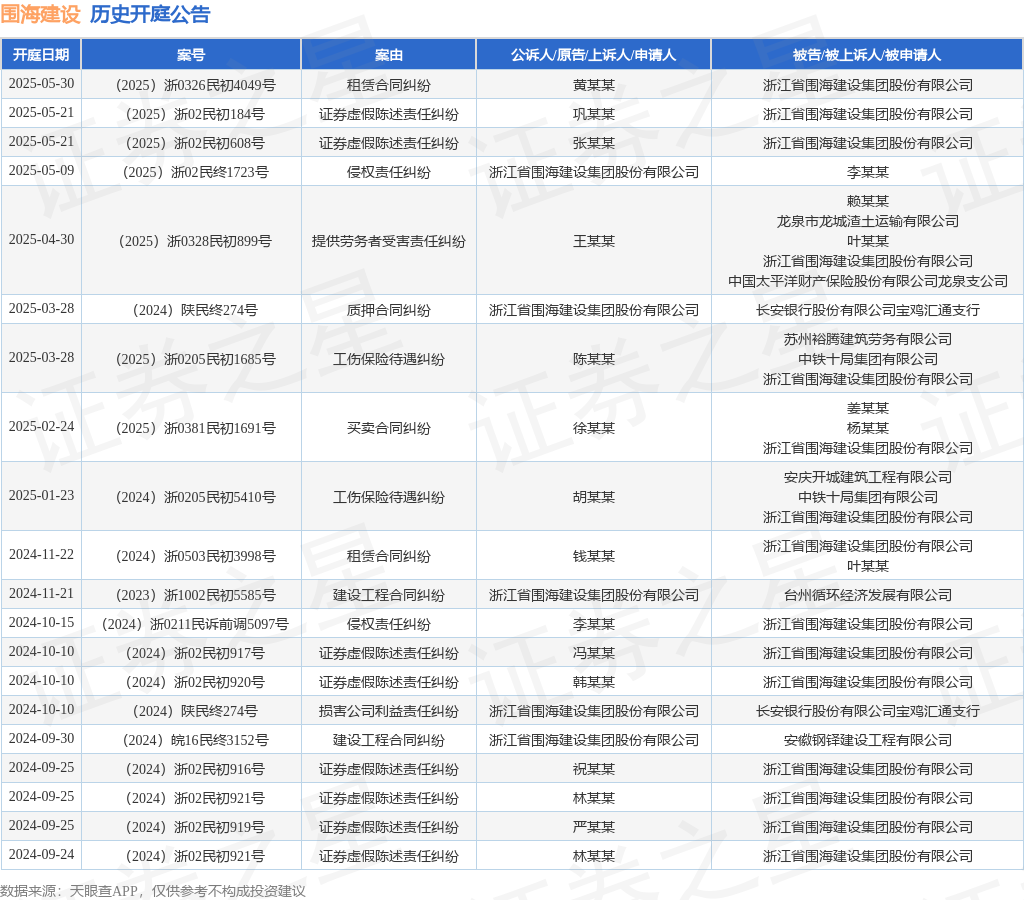This screenshot has width=1024, height=900.
Task: Click cause 质押合同纠纷
Action: coord(389,310)
